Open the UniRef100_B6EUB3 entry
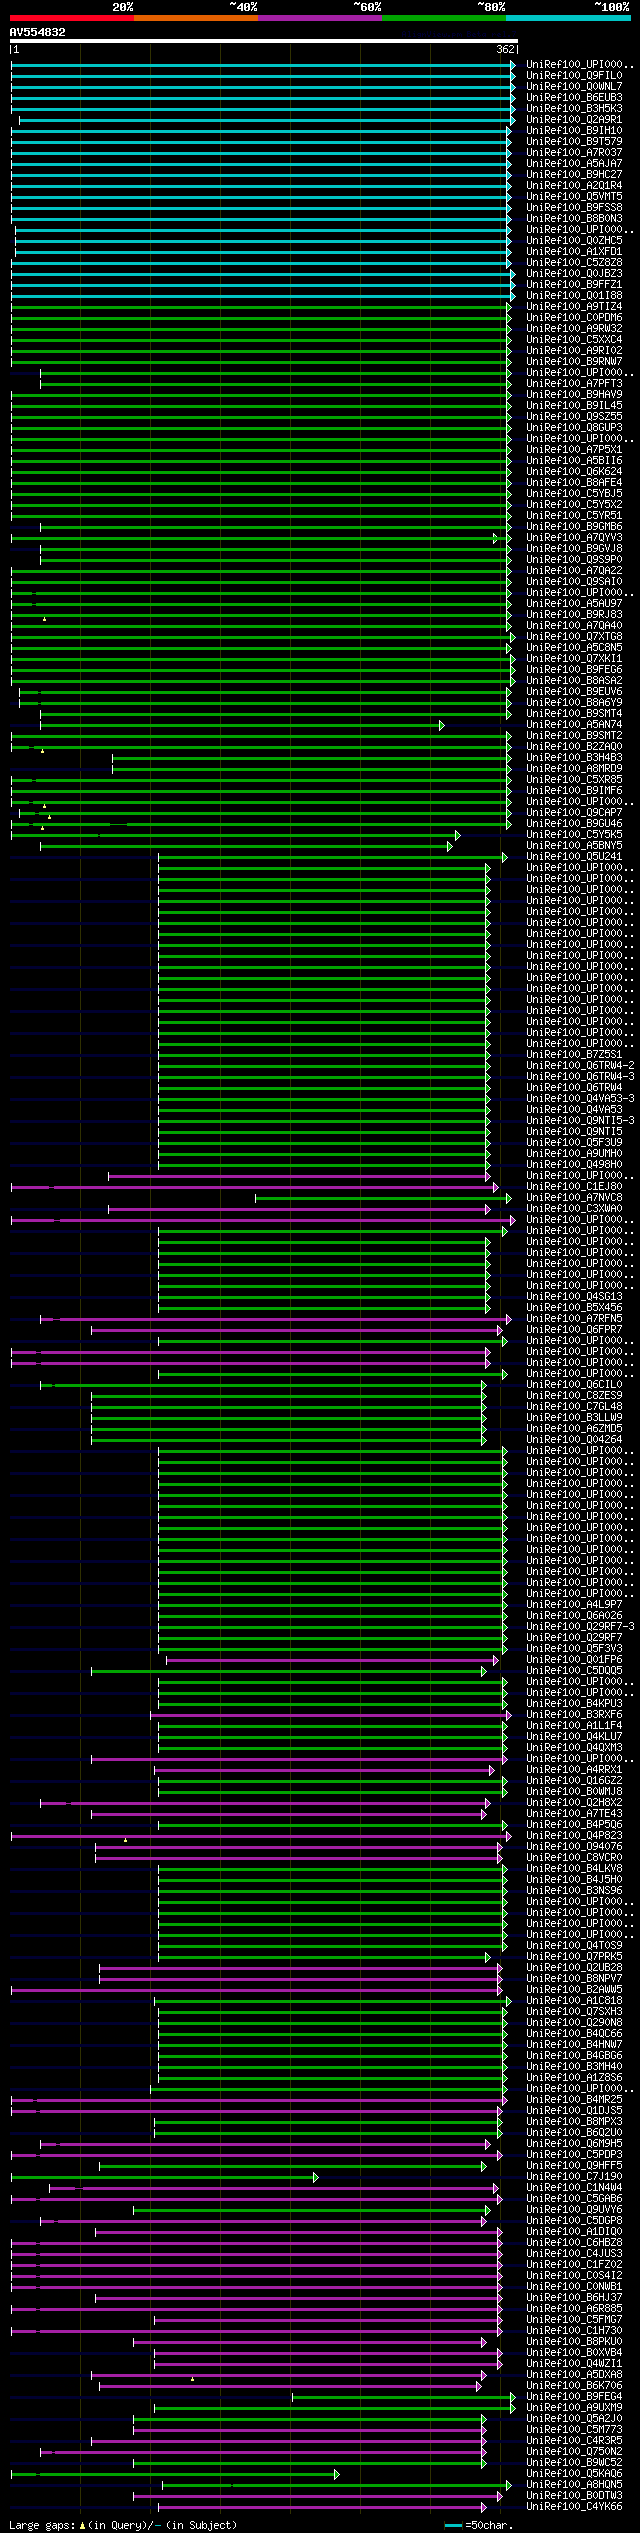This screenshot has width=640, height=2533. pyautogui.click(x=574, y=97)
